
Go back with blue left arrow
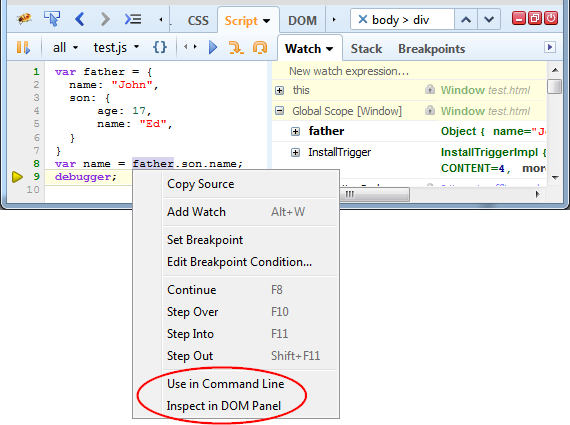80,19
